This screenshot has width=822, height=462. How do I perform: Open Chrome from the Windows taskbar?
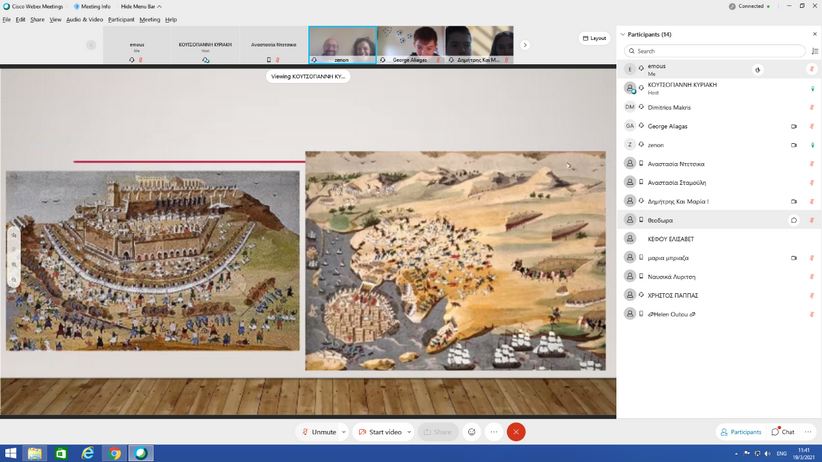(115, 453)
